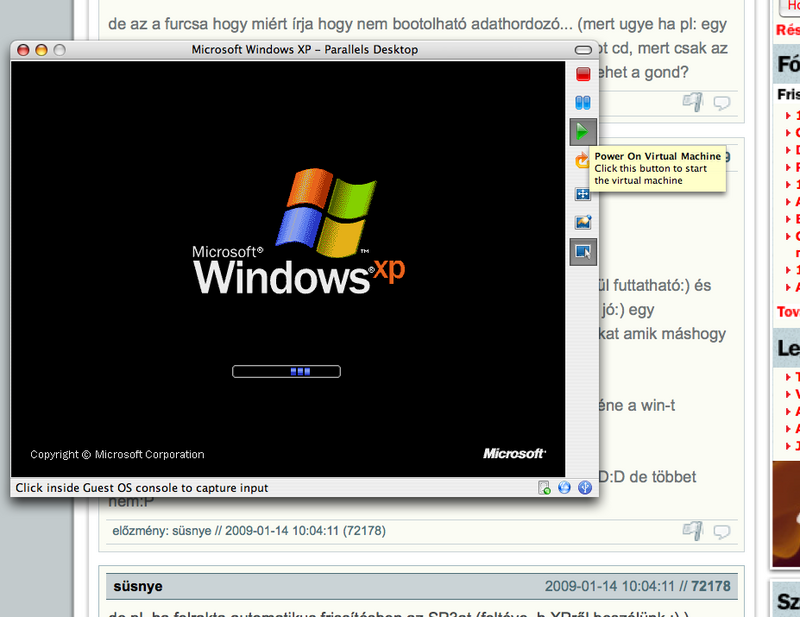Toggle the mouse capture mode icon in sidebar
The image size is (800, 617).
[583, 252]
